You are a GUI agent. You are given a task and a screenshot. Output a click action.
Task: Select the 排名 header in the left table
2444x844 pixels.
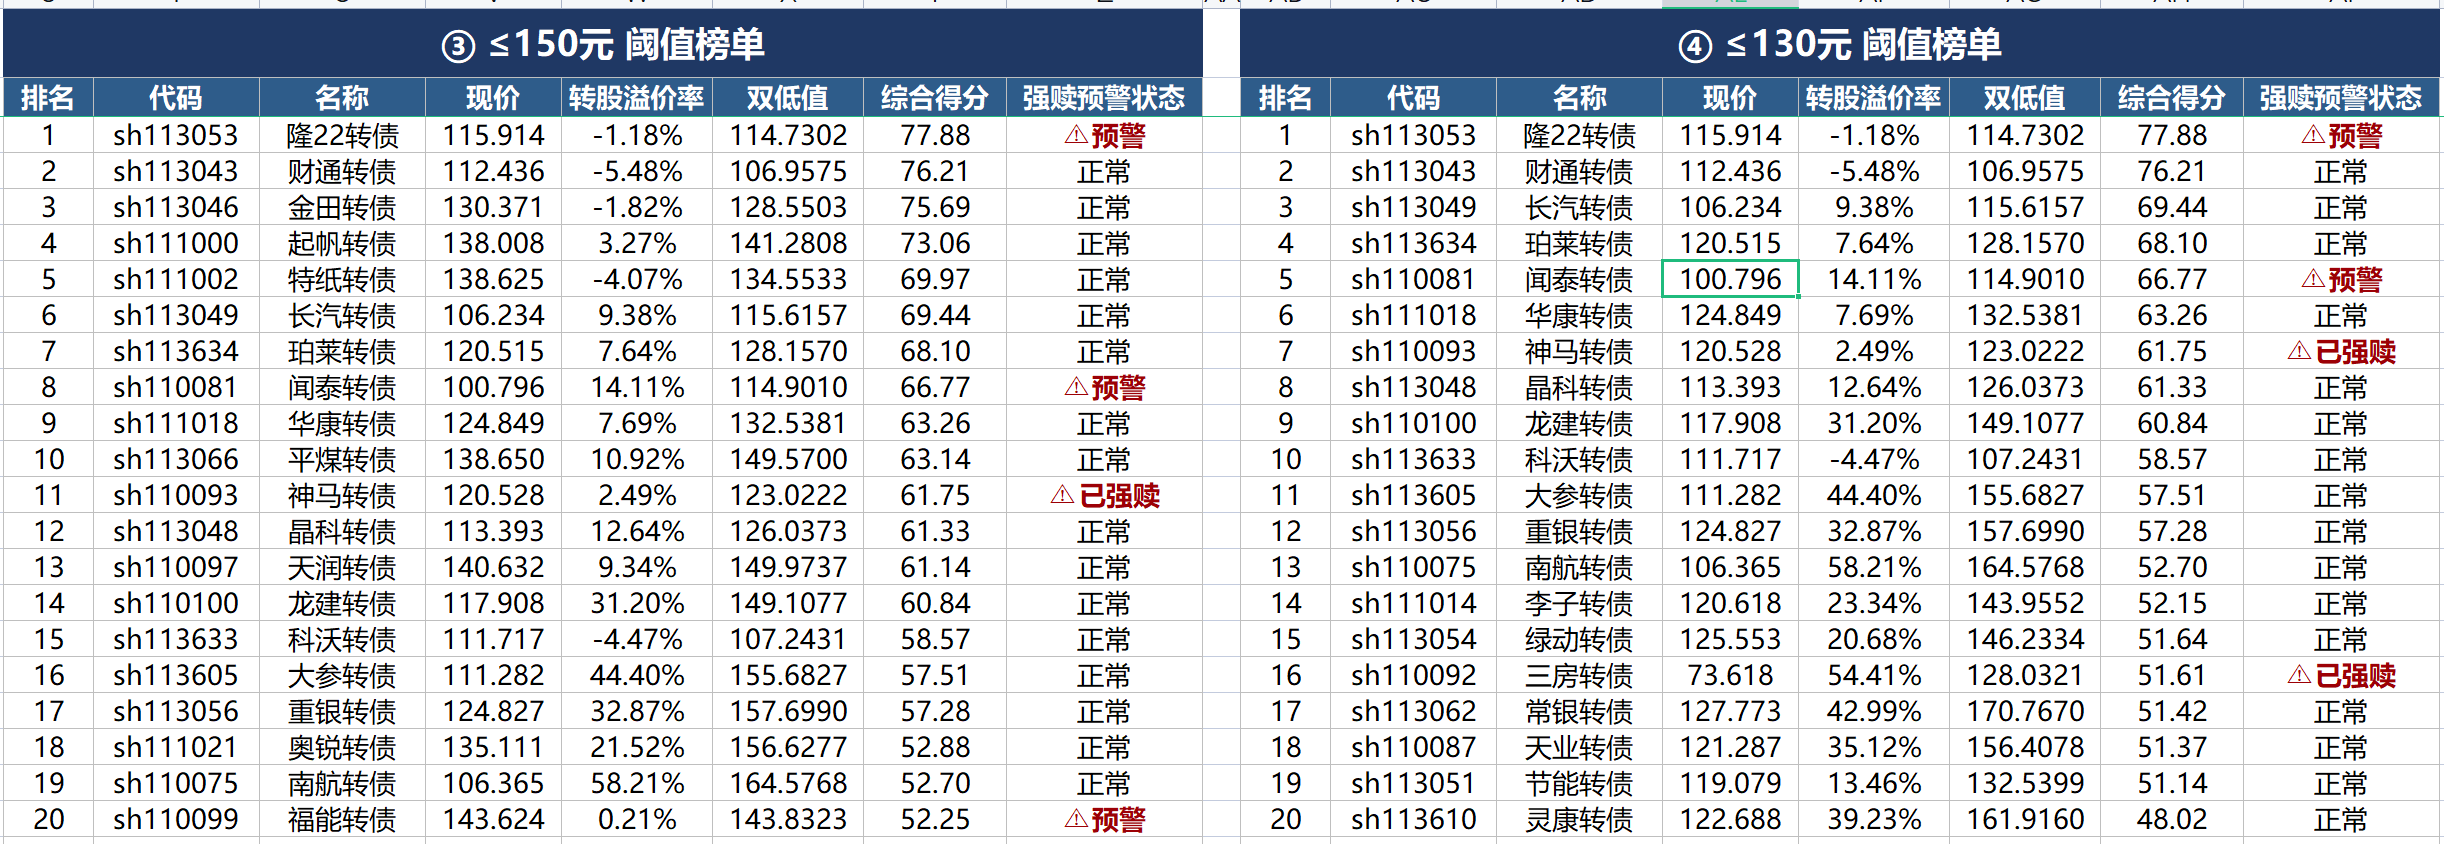click(48, 98)
